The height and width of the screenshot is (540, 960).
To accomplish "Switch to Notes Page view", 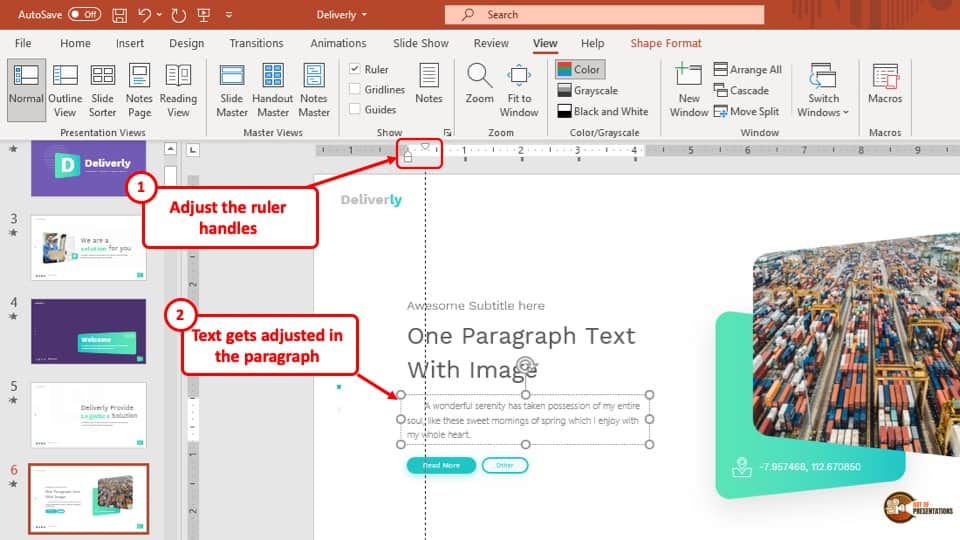I will point(139,90).
